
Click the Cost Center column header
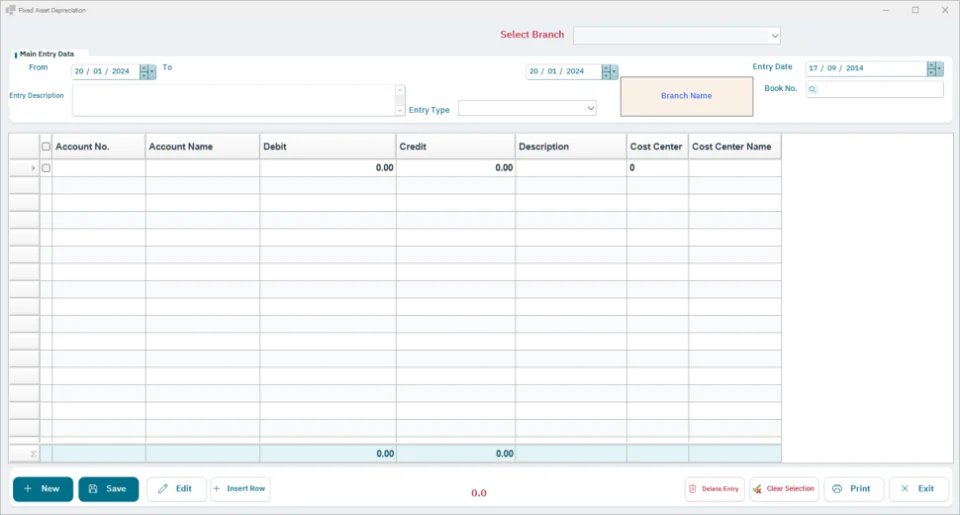click(658, 146)
